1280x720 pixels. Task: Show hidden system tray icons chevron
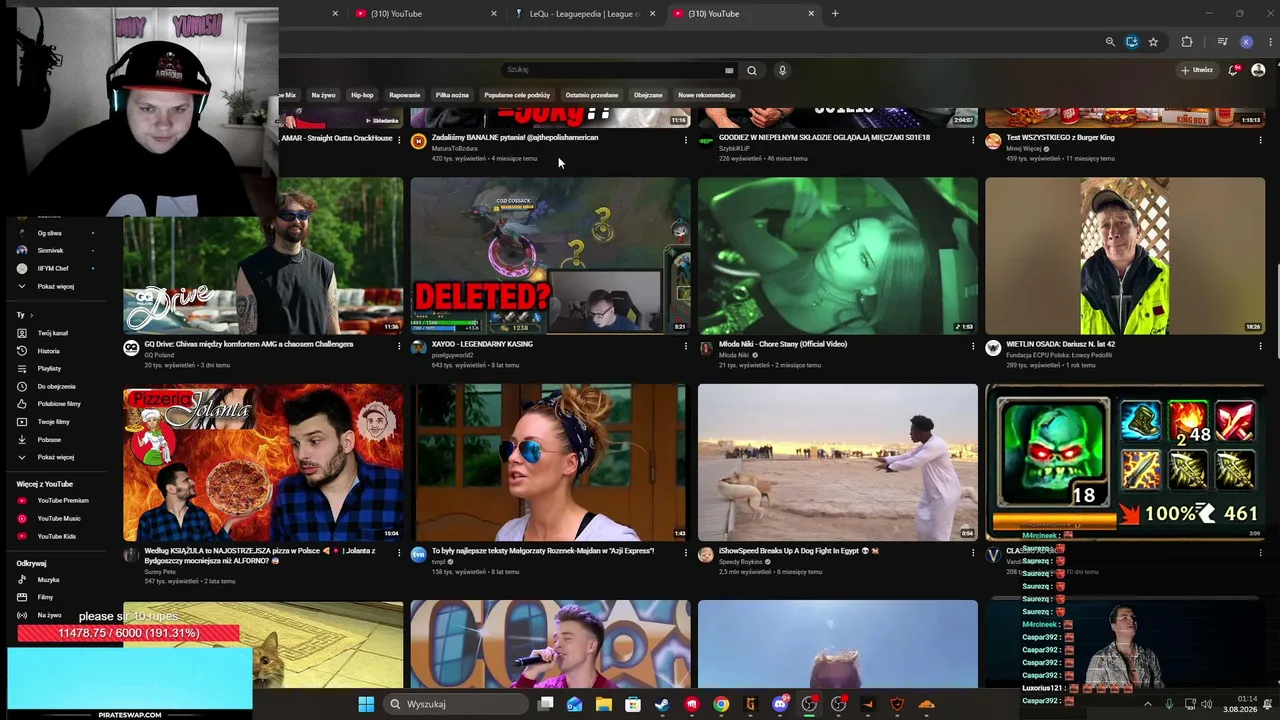click(1149, 704)
